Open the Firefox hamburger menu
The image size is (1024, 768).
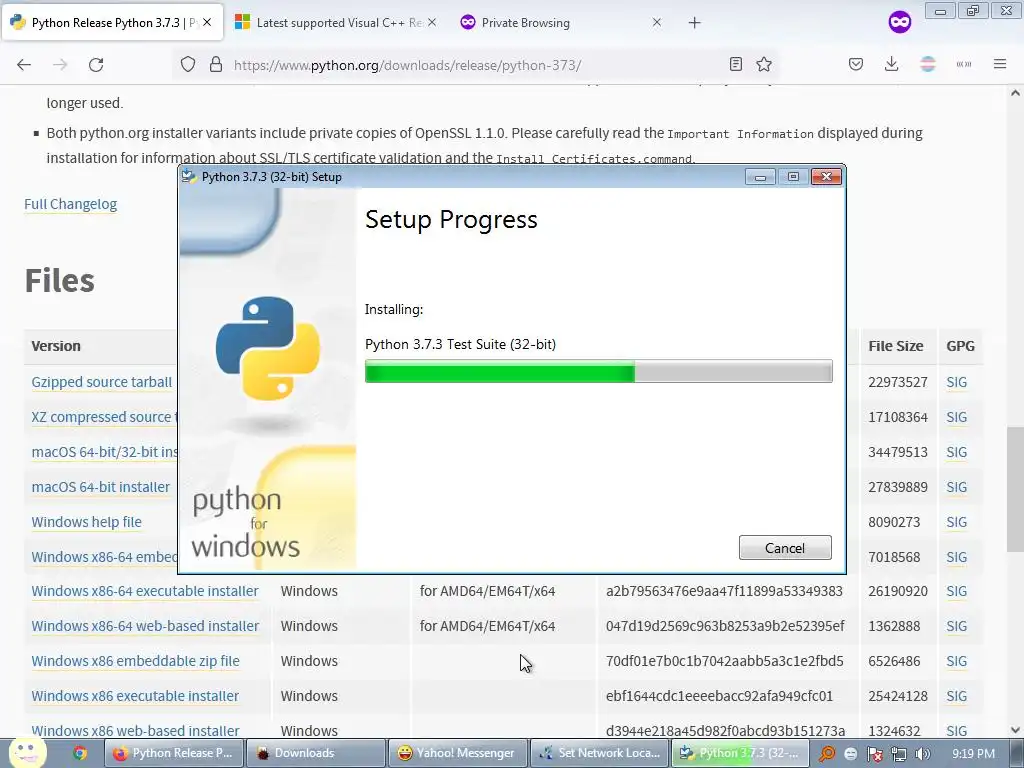(1000, 64)
